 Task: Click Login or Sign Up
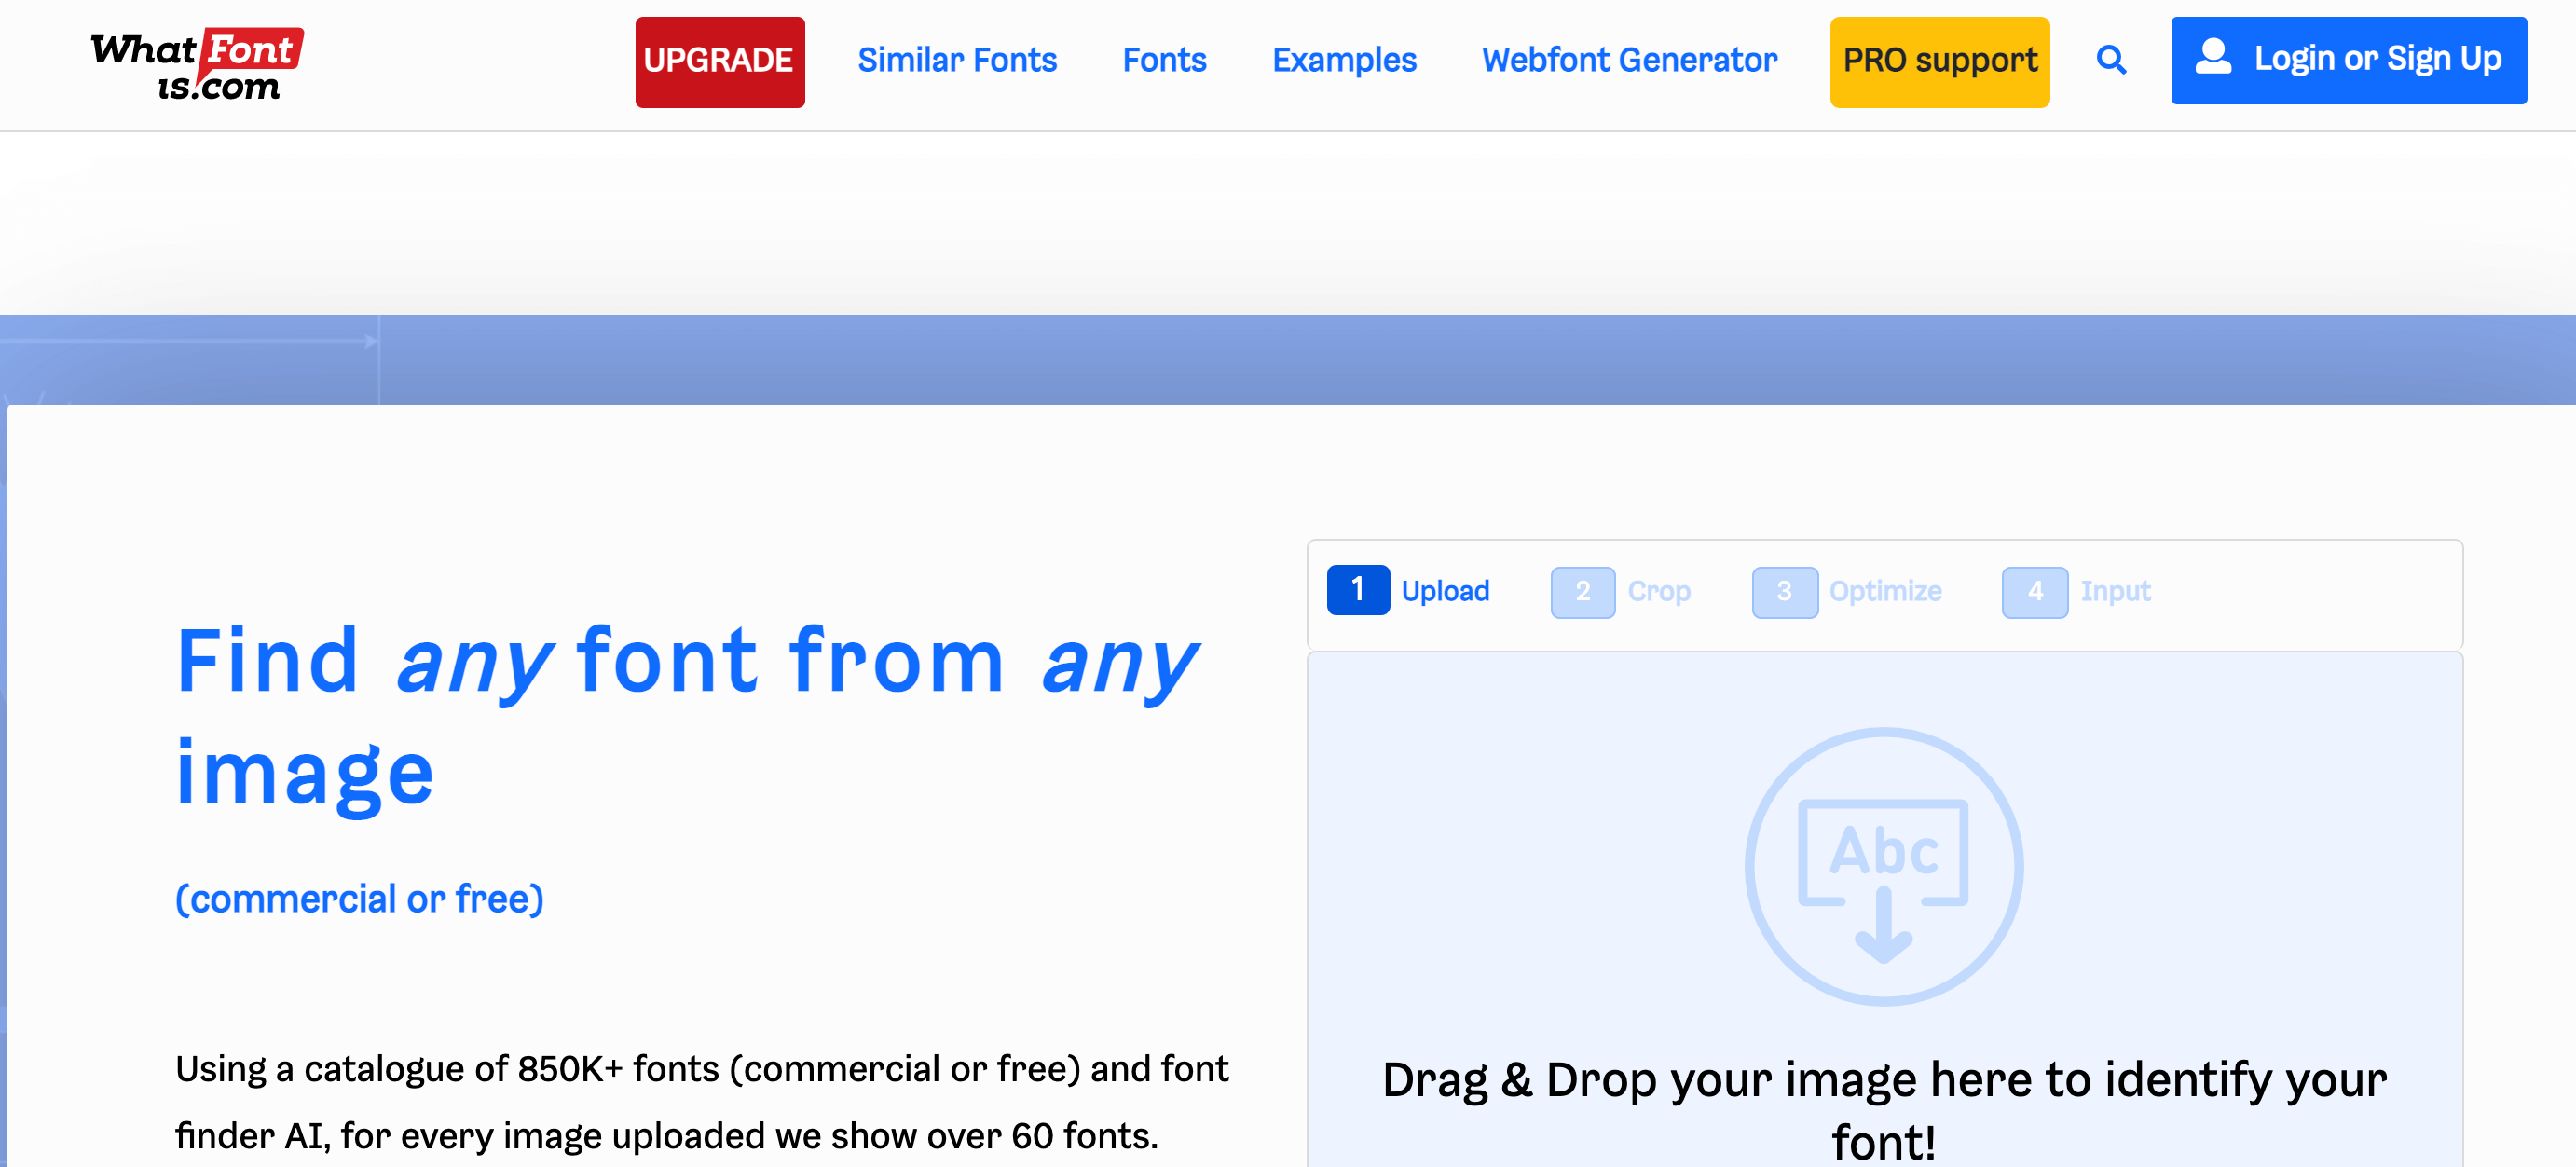pos(2377,59)
